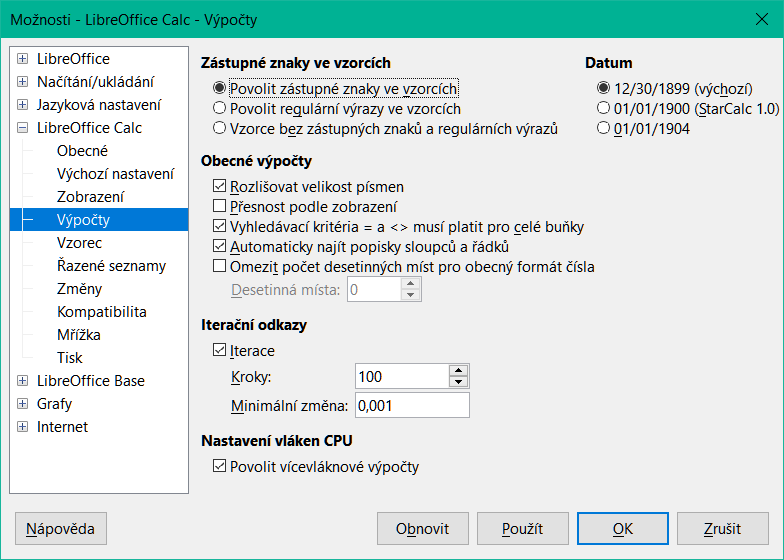Click the Internet tree label
Image resolution: width=784 pixels, height=560 pixels.
point(62,426)
